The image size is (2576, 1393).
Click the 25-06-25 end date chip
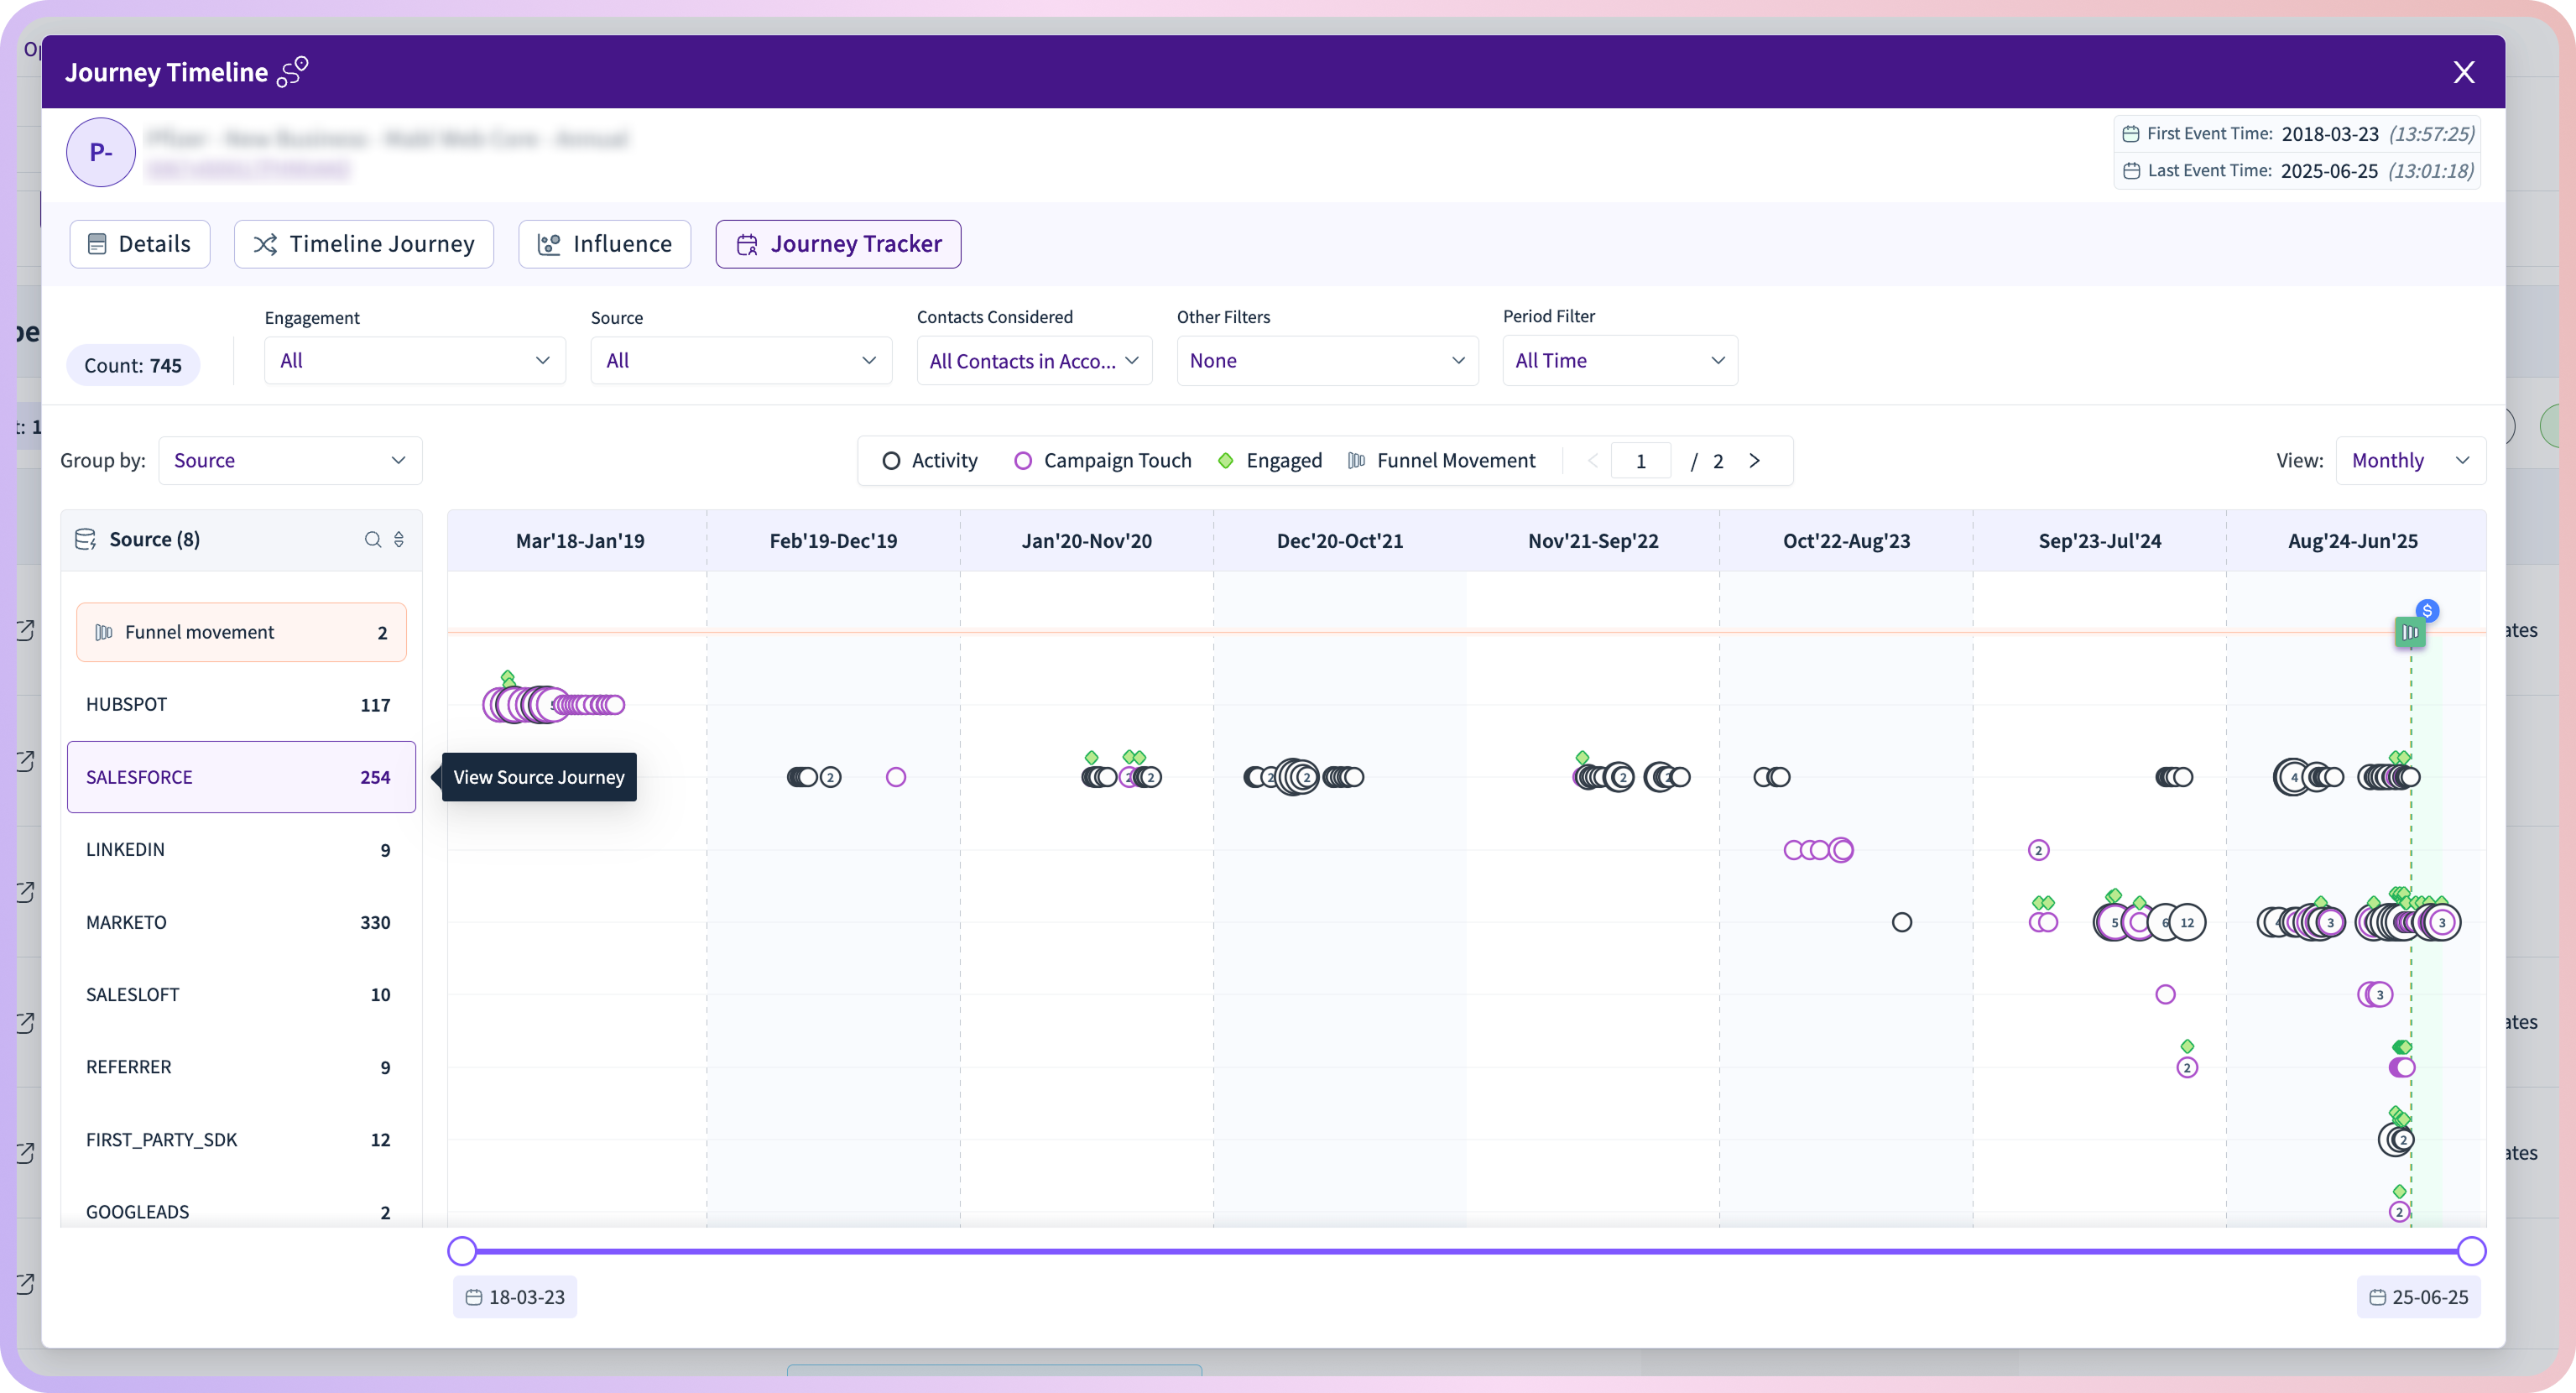(2418, 1297)
